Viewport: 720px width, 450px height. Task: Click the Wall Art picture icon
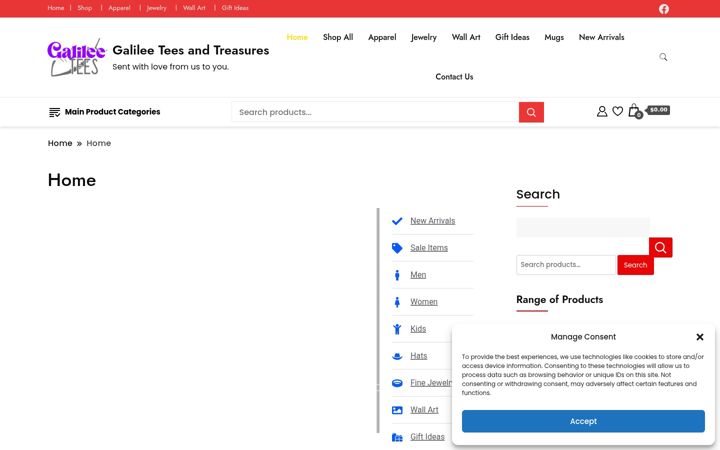(397, 410)
